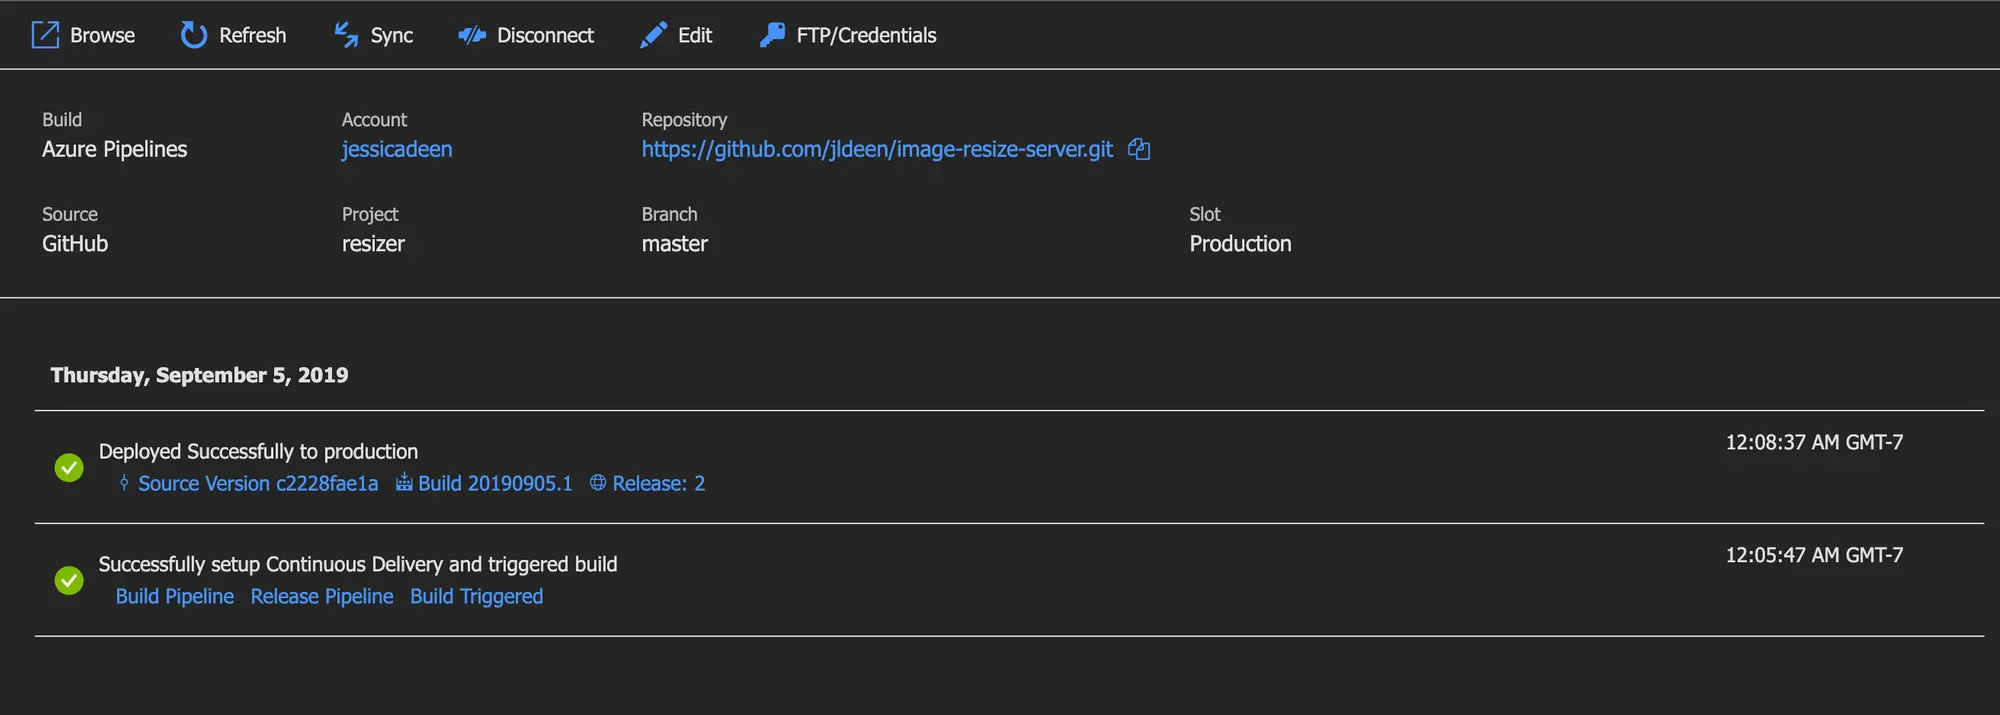Select the 'Repository' field label
Screen dimensions: 2000x715
(684, 120)
